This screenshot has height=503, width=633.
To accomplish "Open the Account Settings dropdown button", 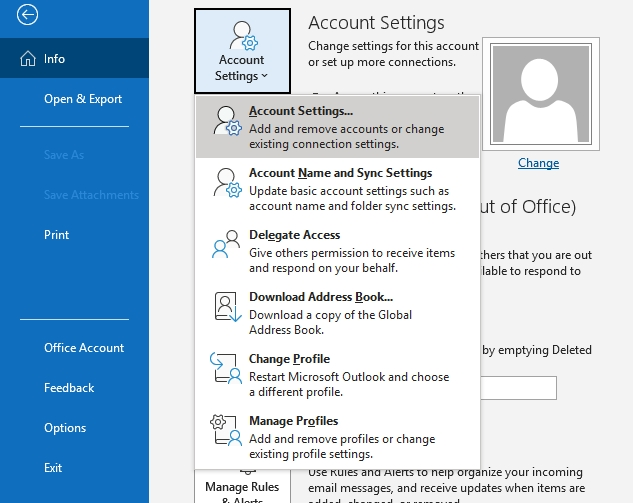I will [x=242, y=51].
